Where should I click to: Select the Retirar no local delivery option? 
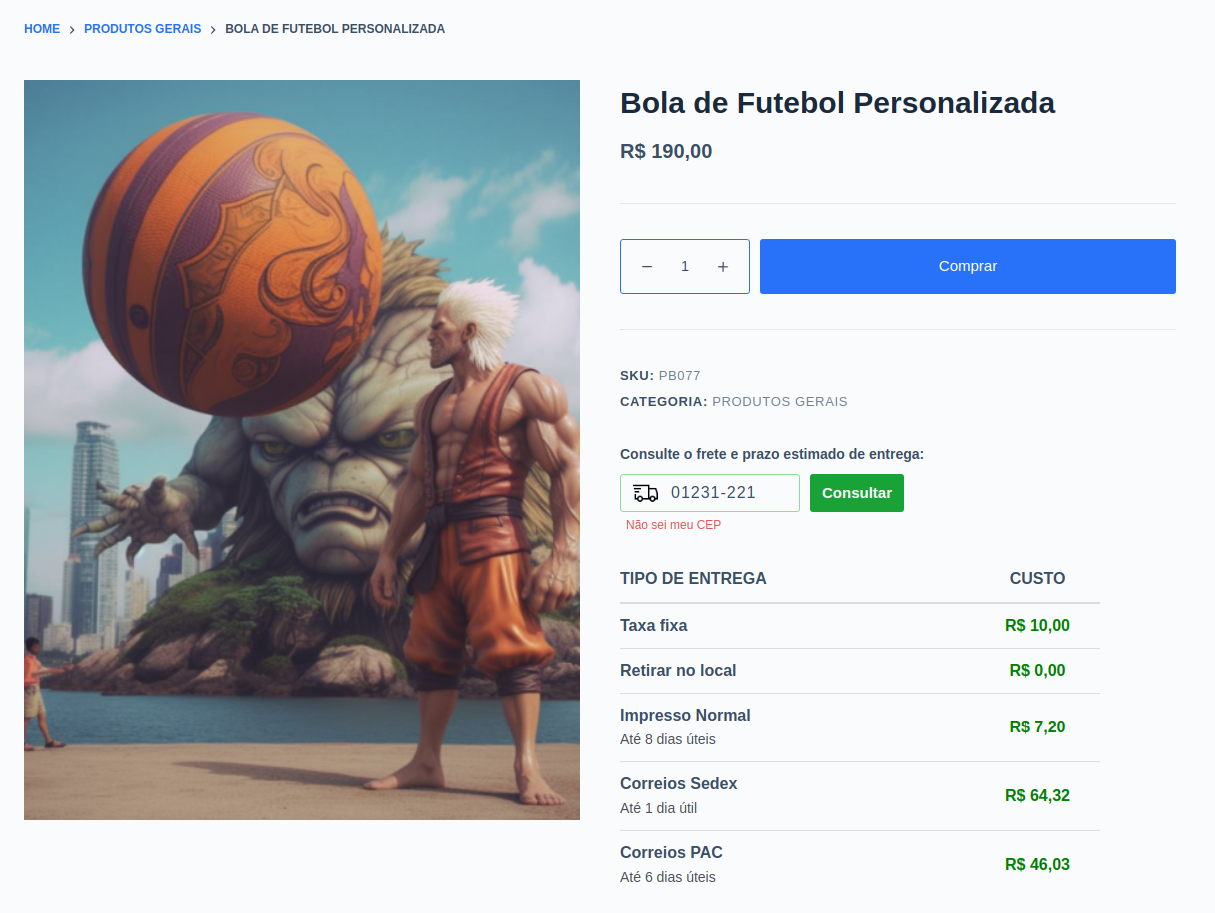click(860, 671)
